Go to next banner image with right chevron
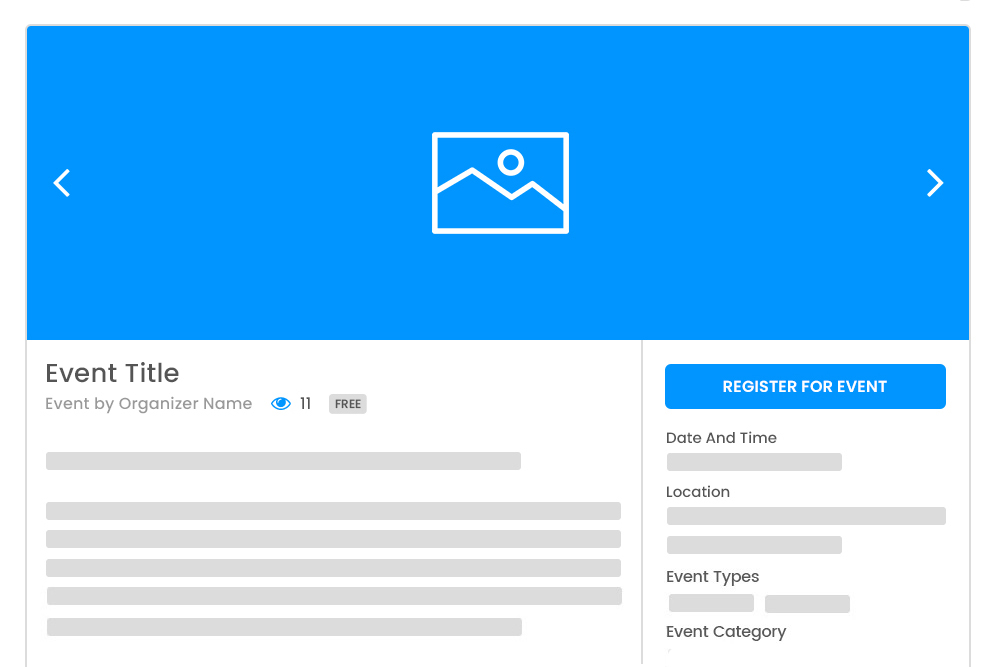 (x=935, y=183)
